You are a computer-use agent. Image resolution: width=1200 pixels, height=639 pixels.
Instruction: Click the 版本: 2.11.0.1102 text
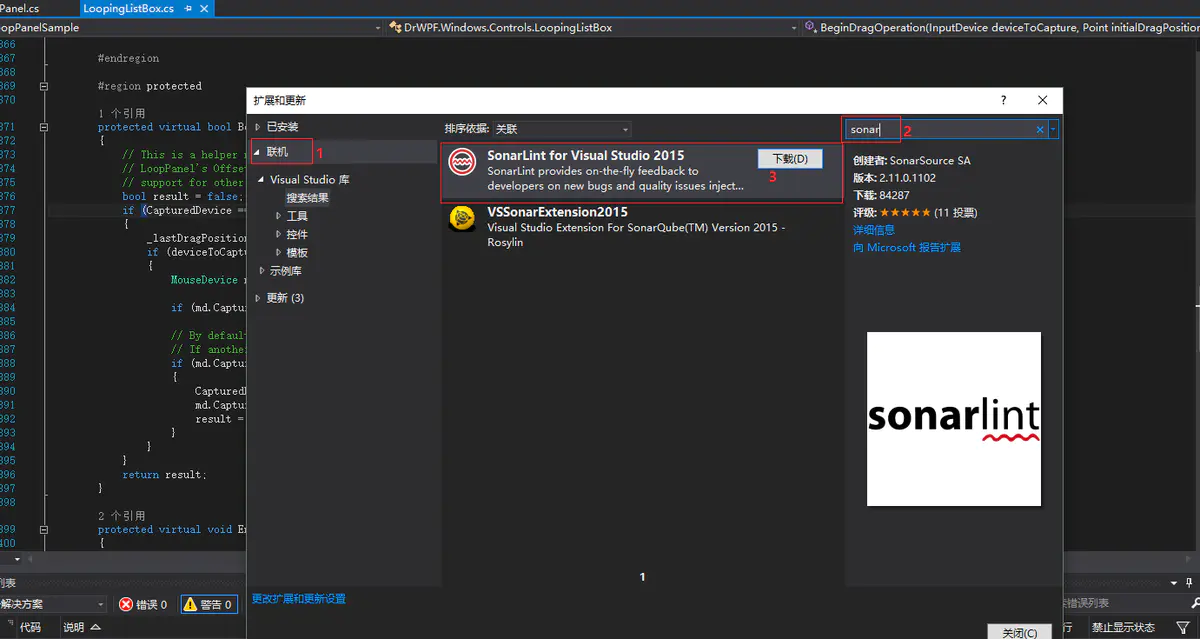tap(895, 178)
